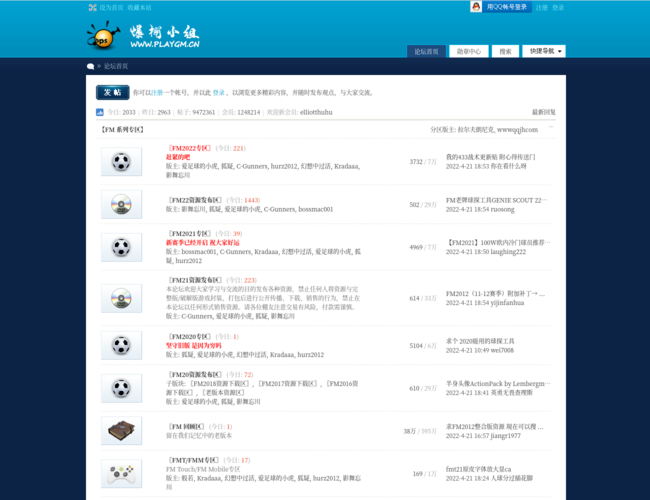Open the 搜索 tab
Screen dimensions: 650x500
click(505, 51)
